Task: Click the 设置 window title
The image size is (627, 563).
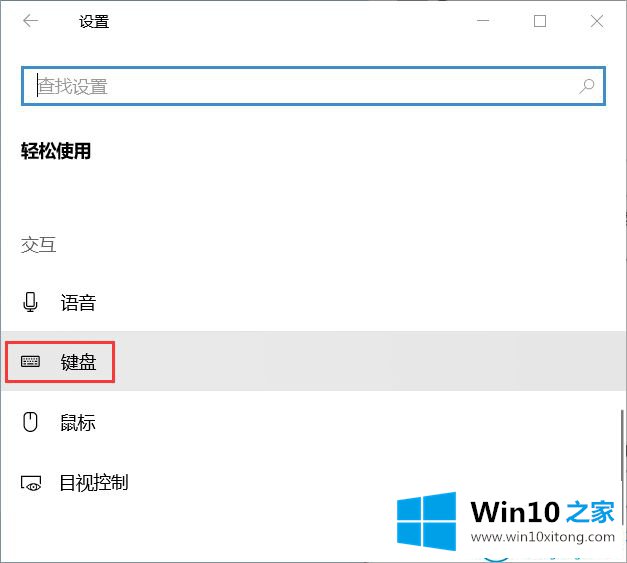Action: click(x=94, y=22)
